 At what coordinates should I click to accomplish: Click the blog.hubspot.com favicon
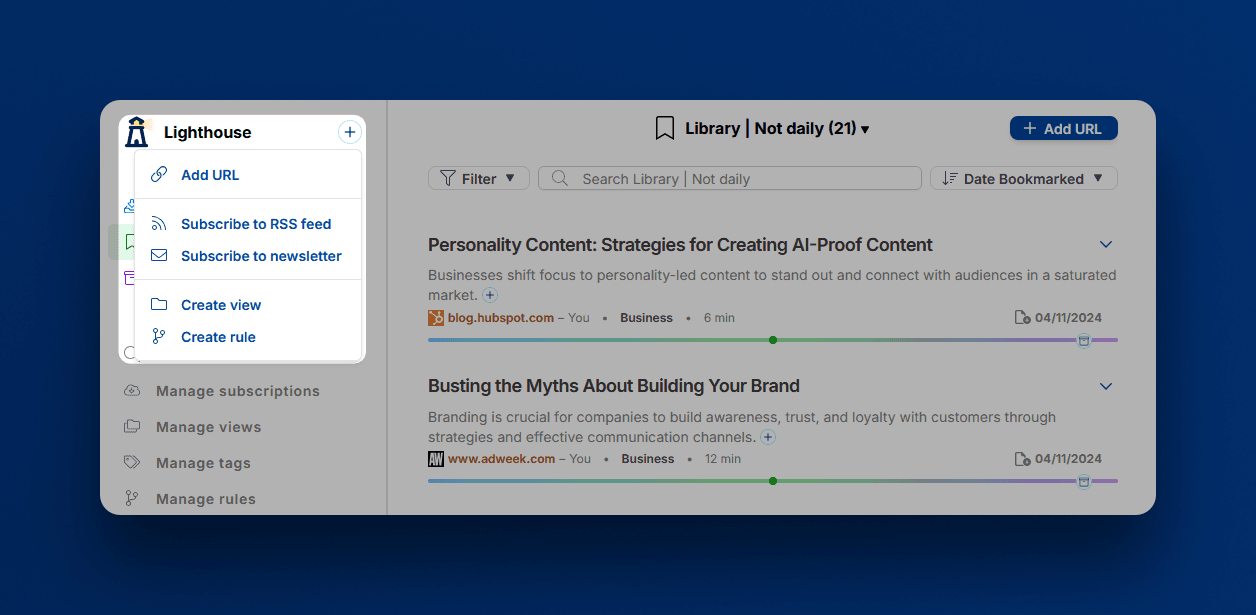pos(436,318)
